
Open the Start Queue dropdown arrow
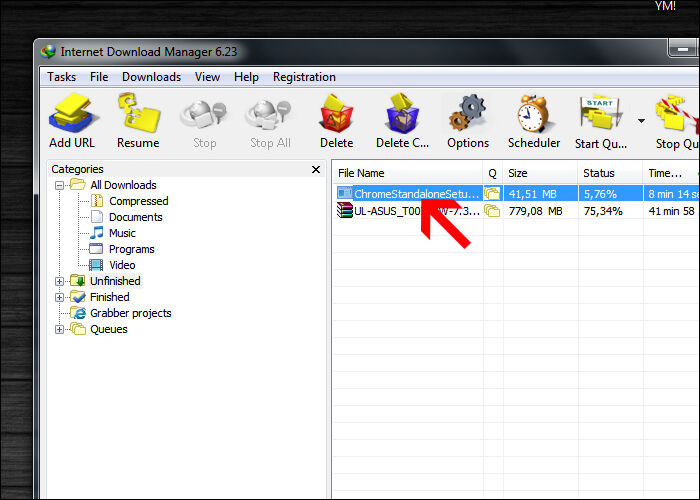642,121
